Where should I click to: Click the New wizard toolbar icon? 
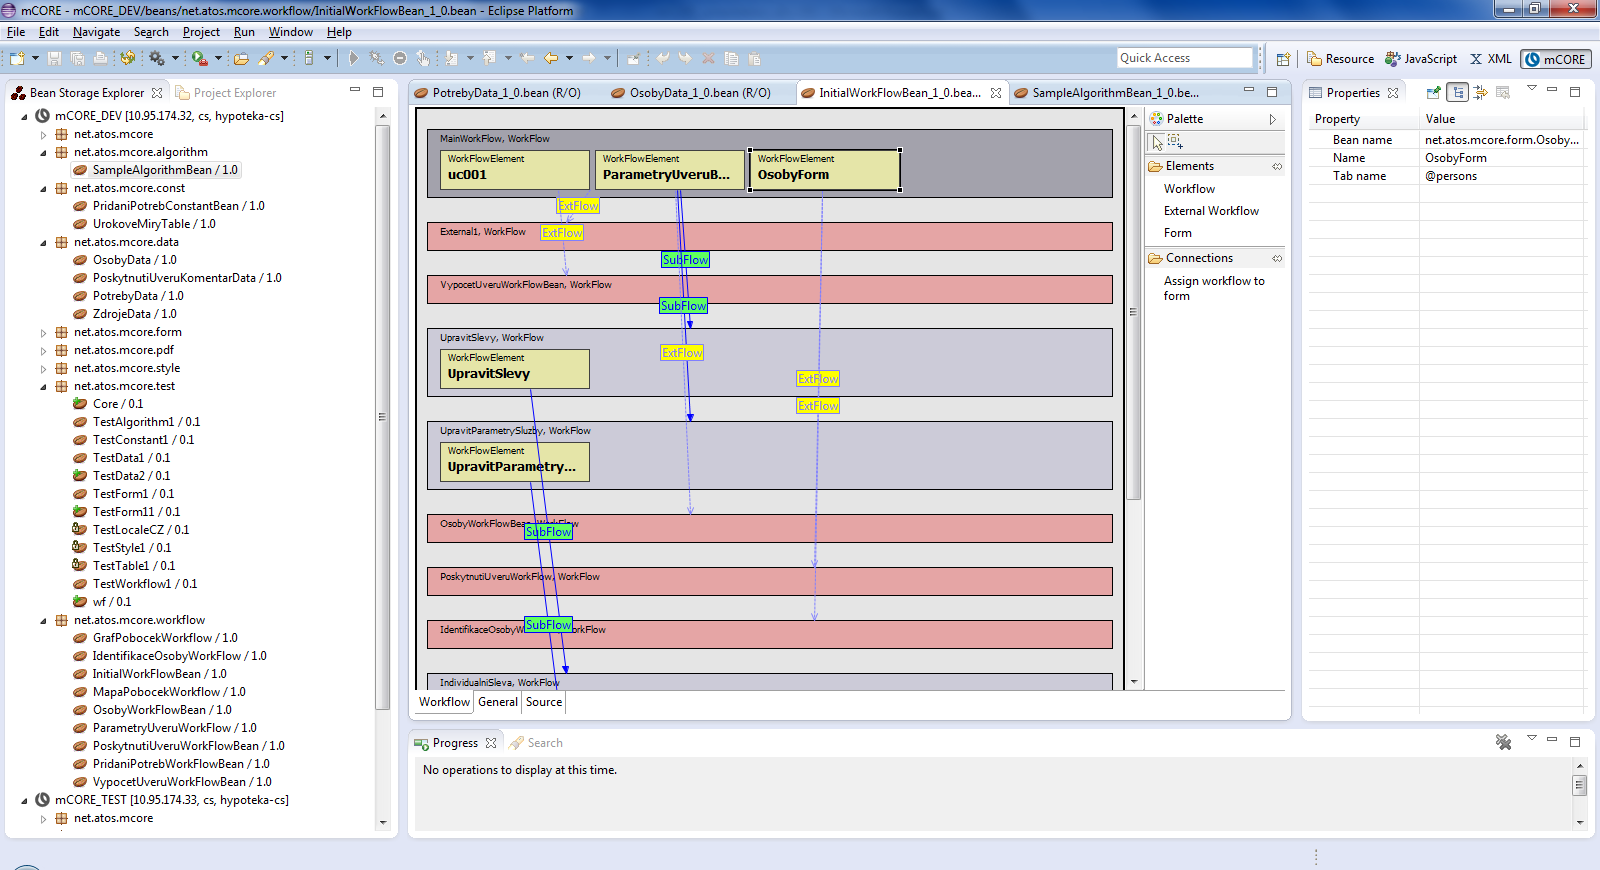click(x=17, y=58)
